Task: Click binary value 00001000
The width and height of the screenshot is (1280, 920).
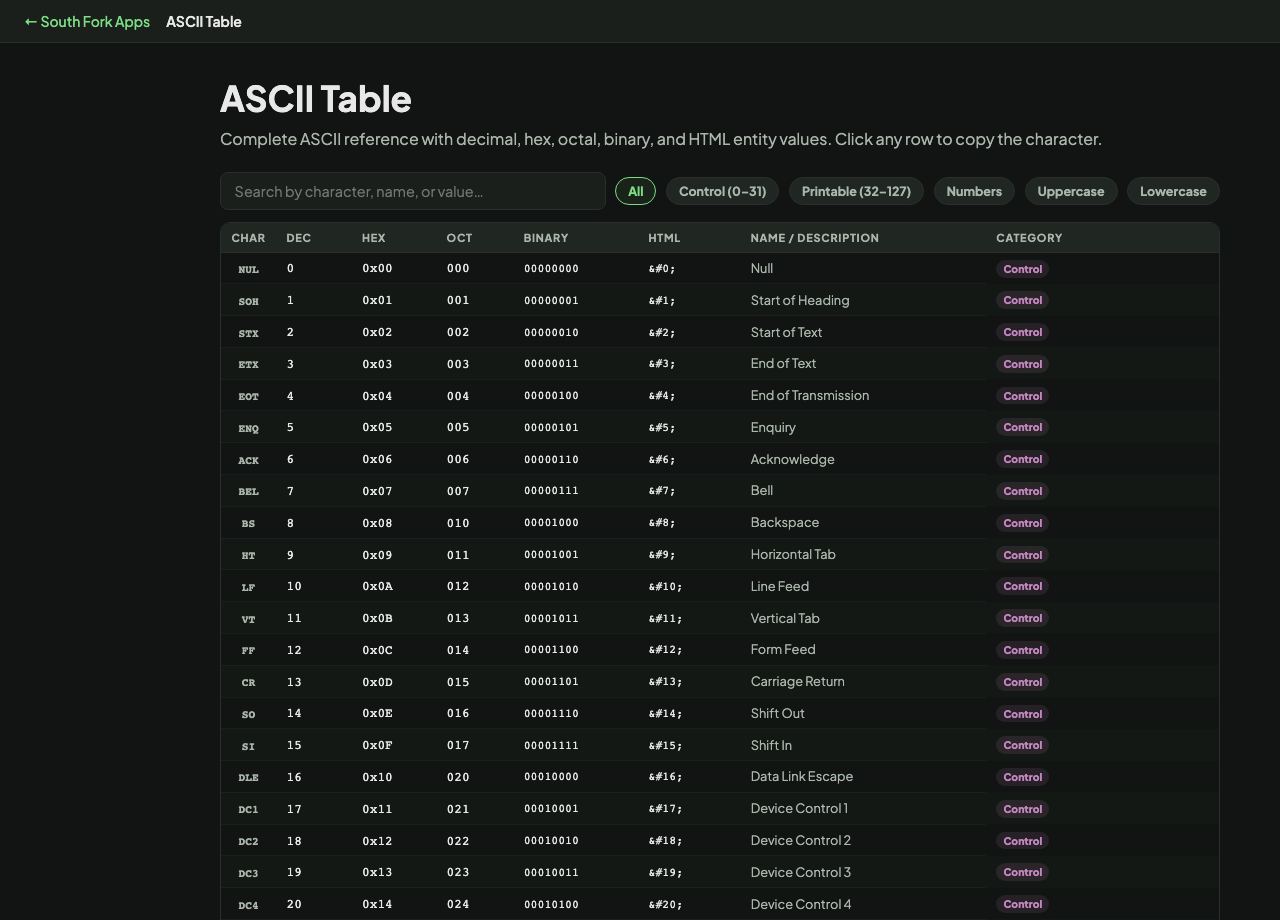Action: click(x=551, y=523)
